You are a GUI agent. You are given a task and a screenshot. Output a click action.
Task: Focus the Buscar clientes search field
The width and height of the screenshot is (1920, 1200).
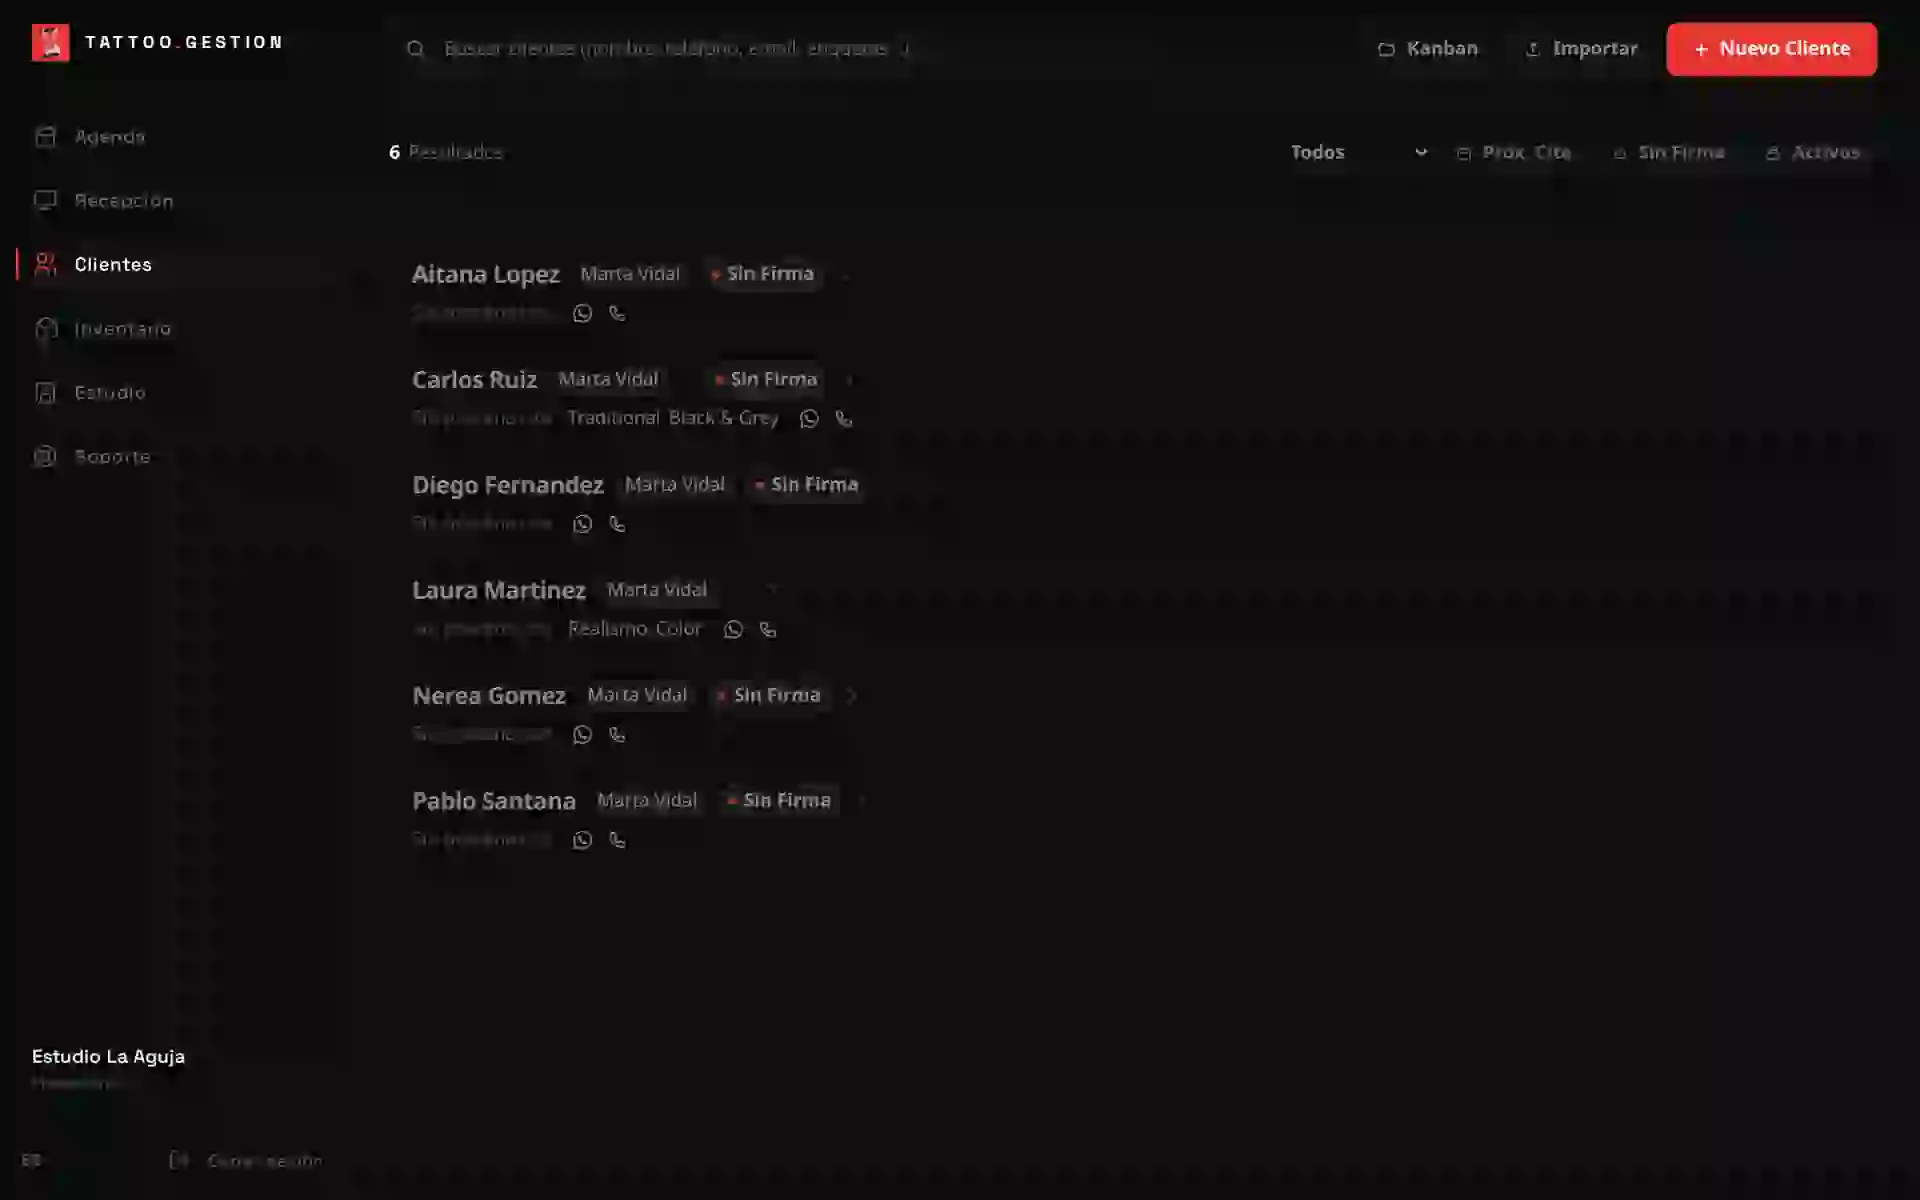point(780,49)
